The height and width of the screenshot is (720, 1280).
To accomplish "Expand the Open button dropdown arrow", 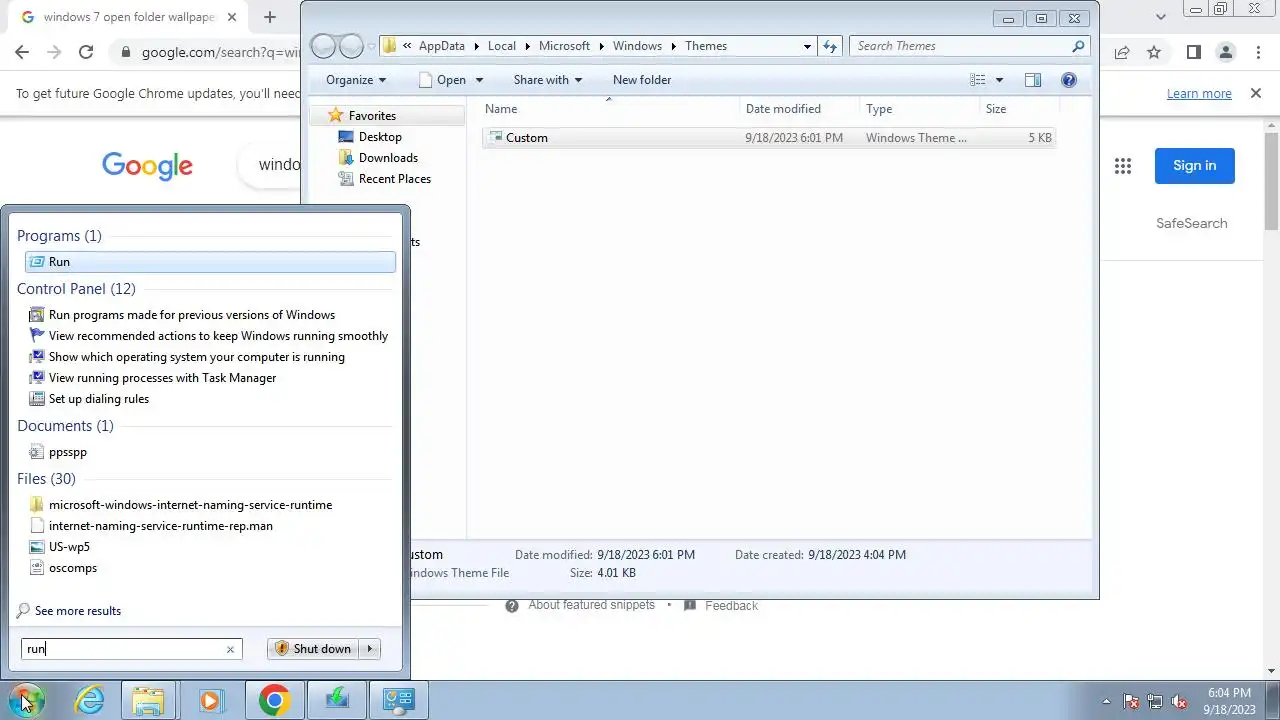I will (479, 80).
